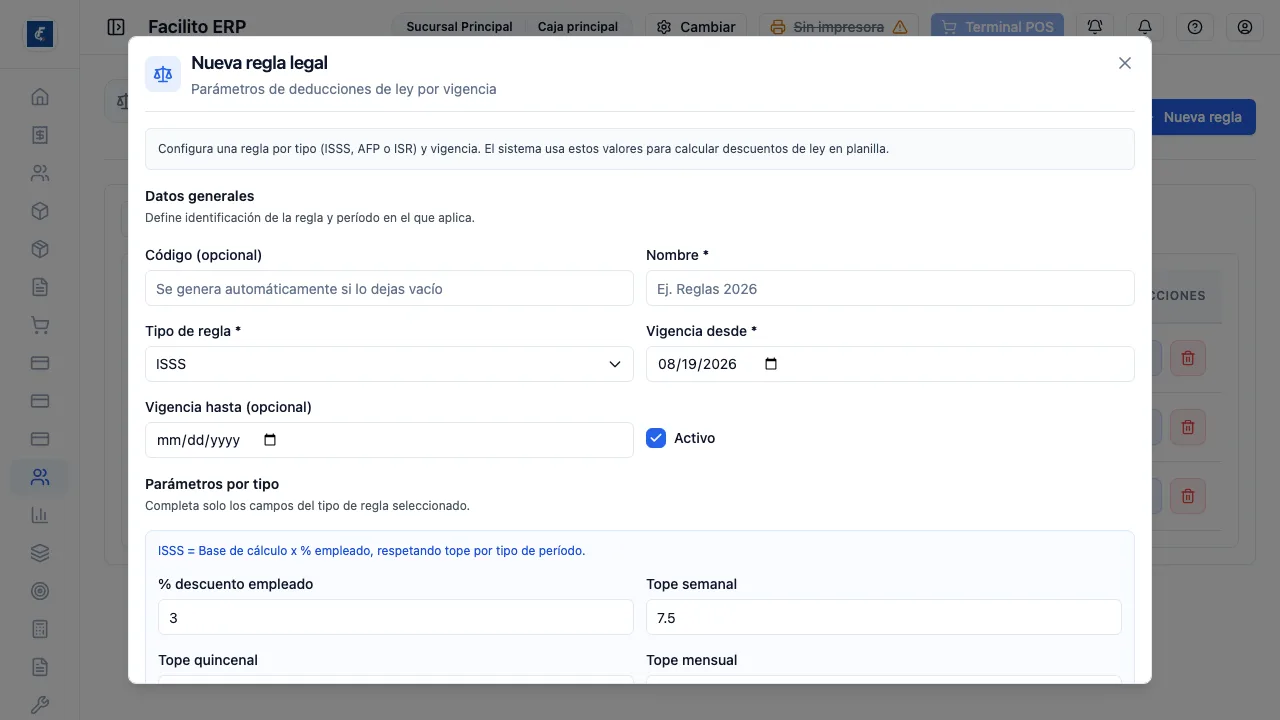Expand the Tipo de regla dropdown
Viewport: 1280px width, 720px height.
pos(389,364)
